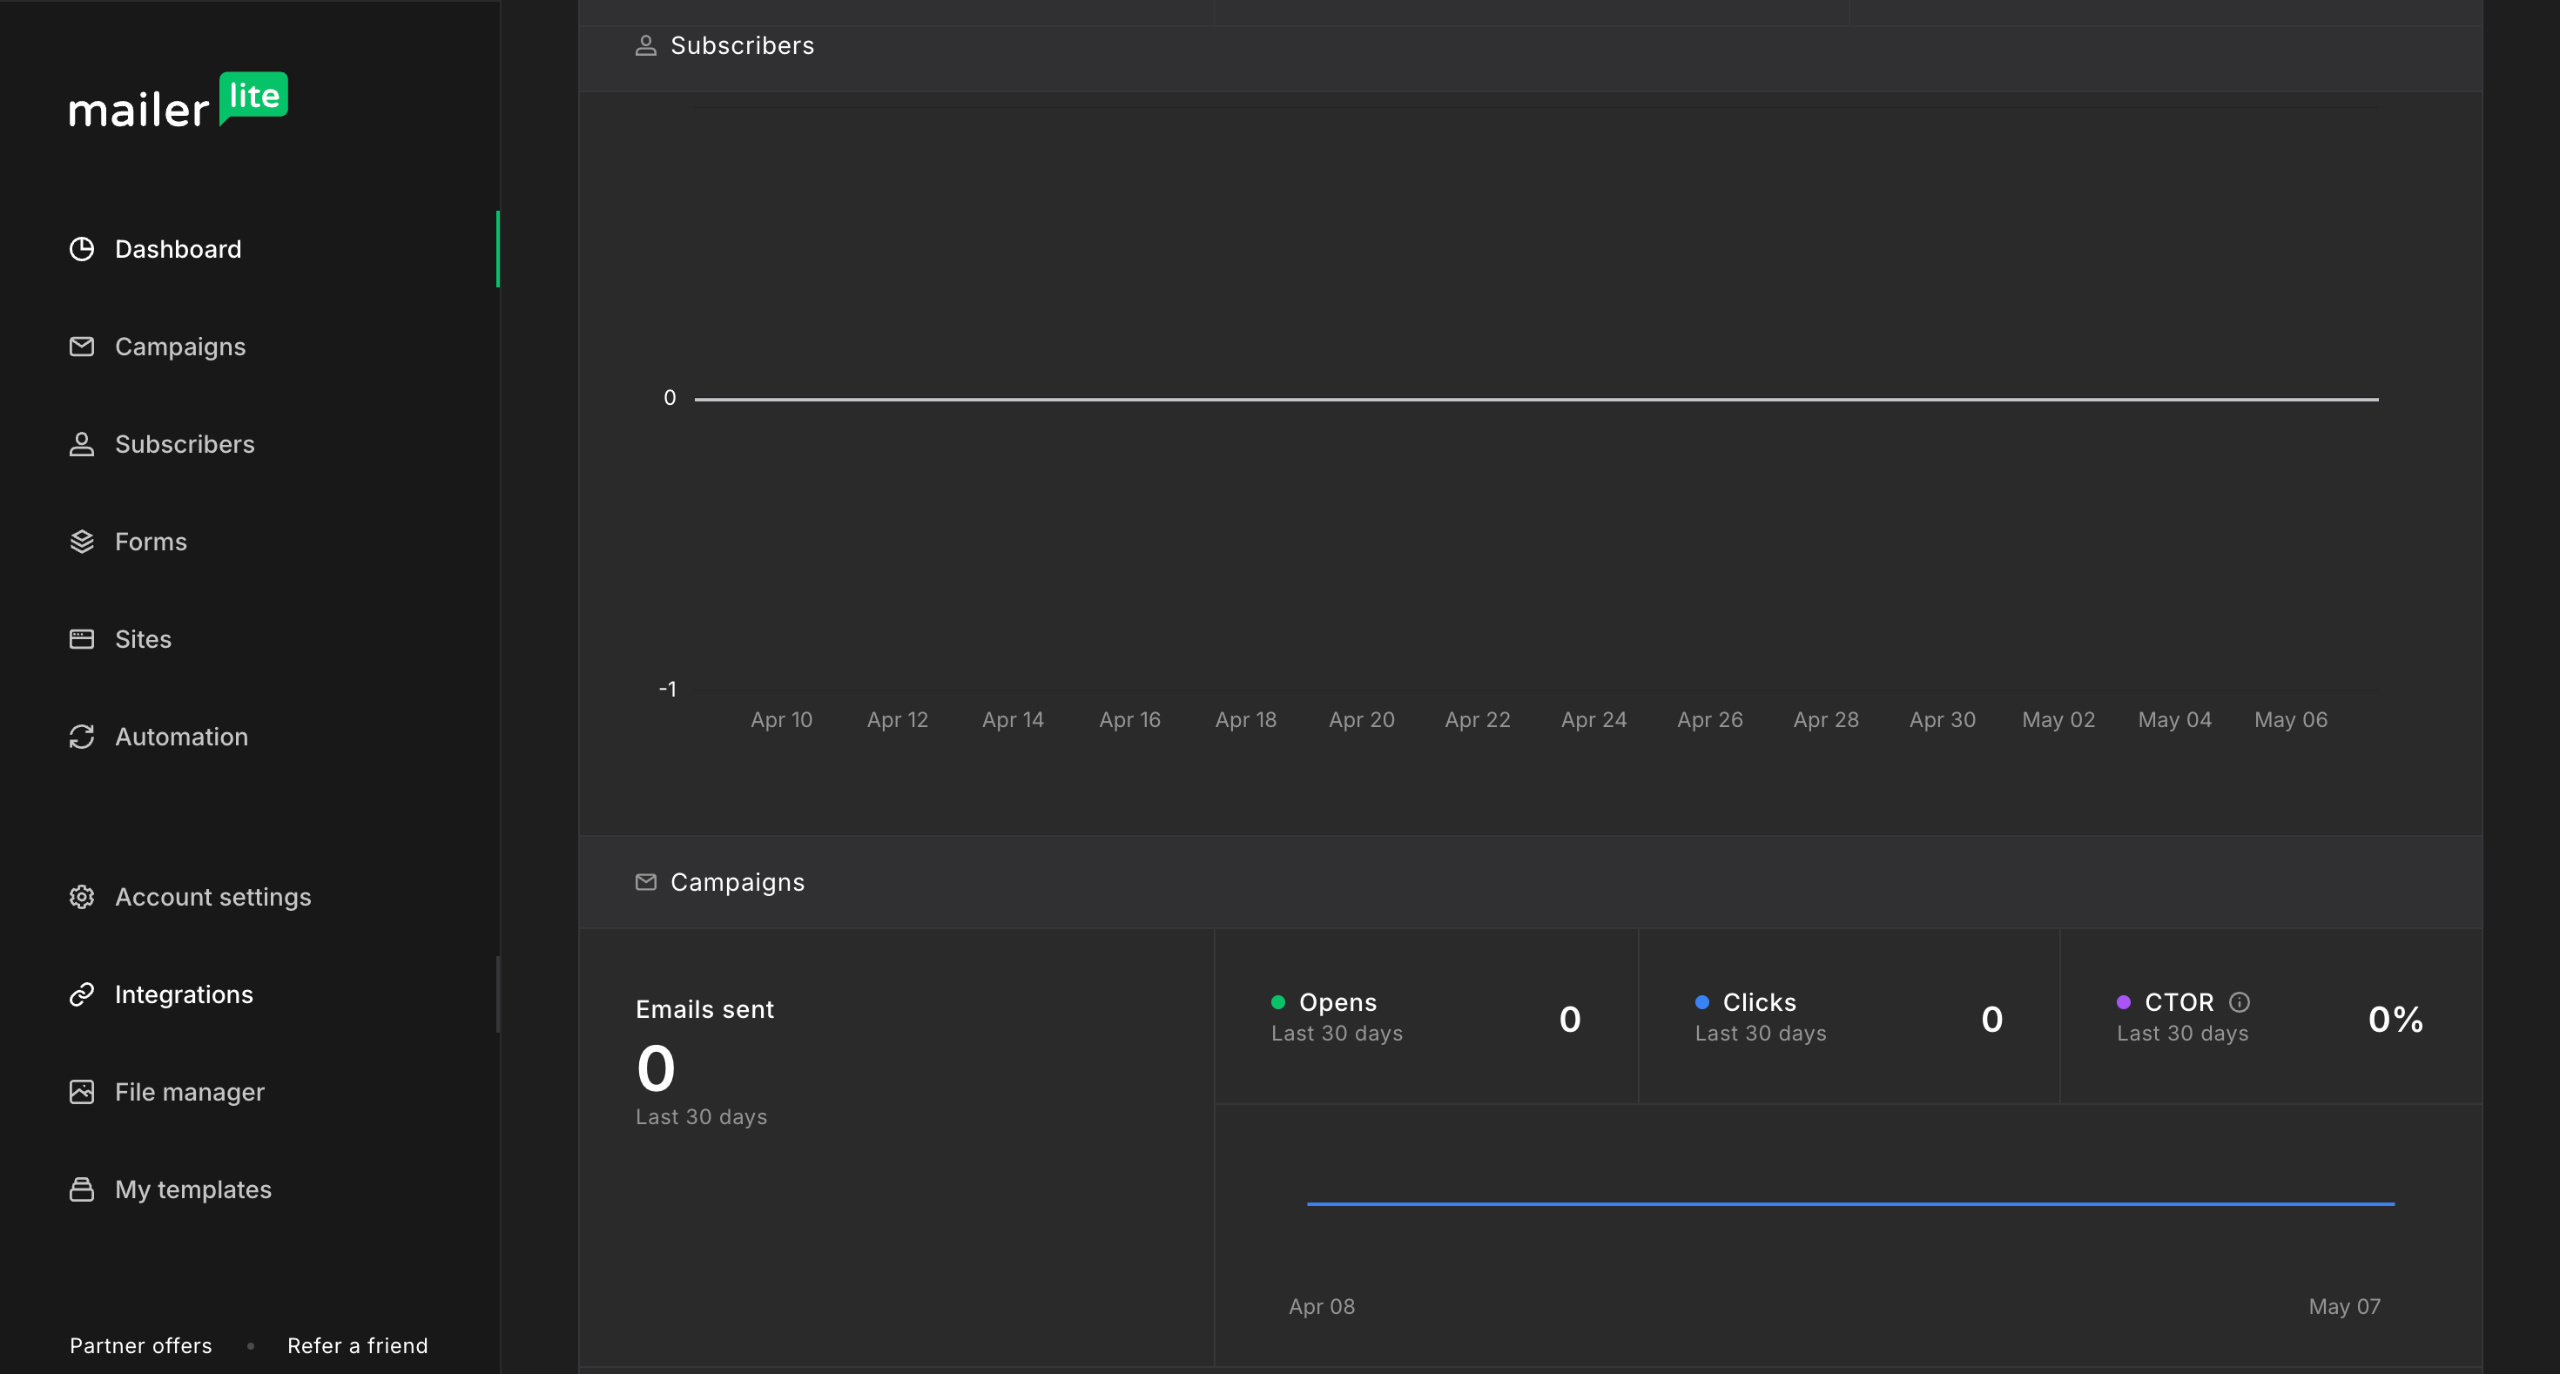
Task: Click the Emails sent count
Action: pos(656,1068)
